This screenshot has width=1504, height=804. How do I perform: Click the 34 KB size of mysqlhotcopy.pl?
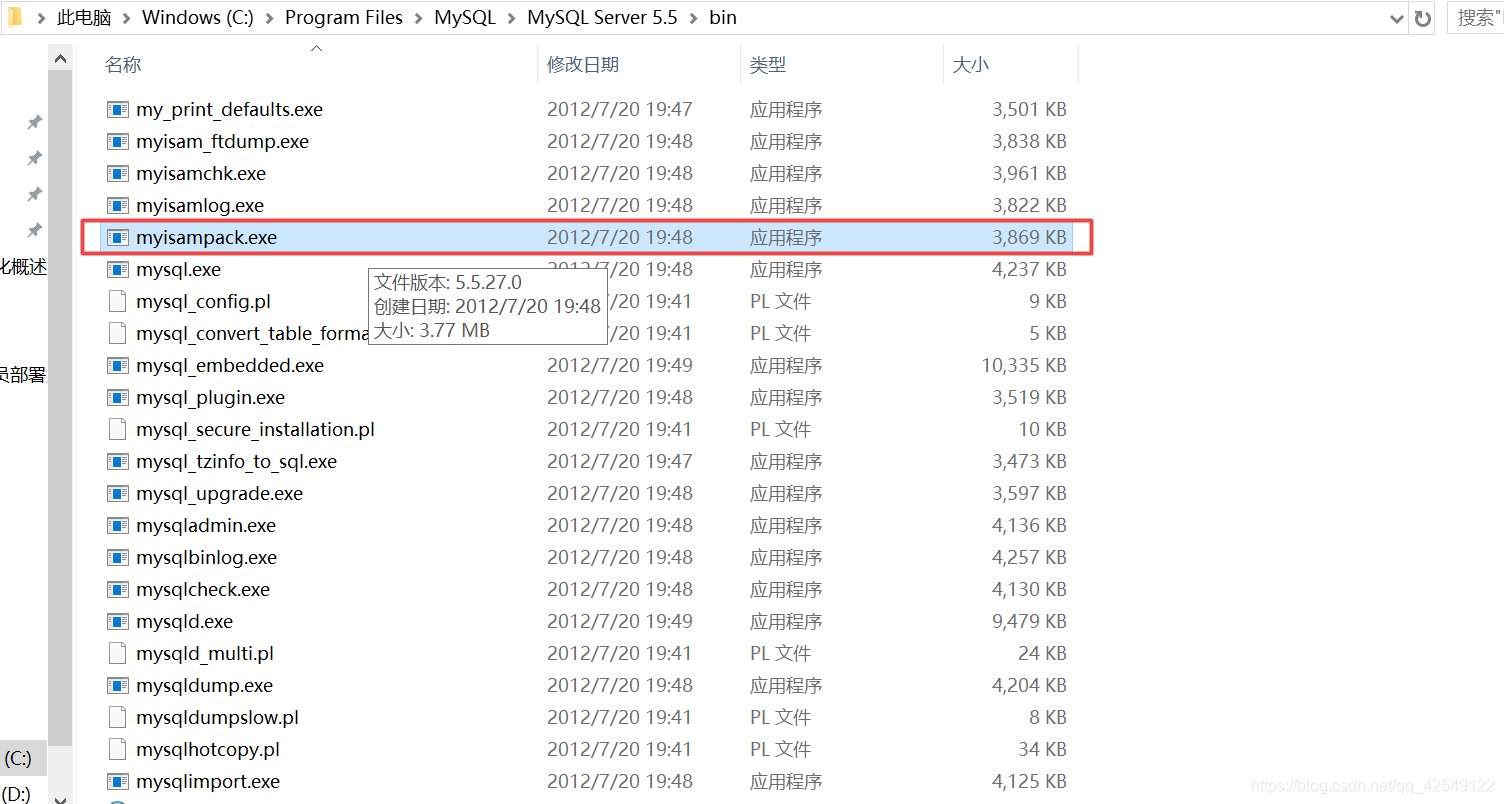(1042, 750)
